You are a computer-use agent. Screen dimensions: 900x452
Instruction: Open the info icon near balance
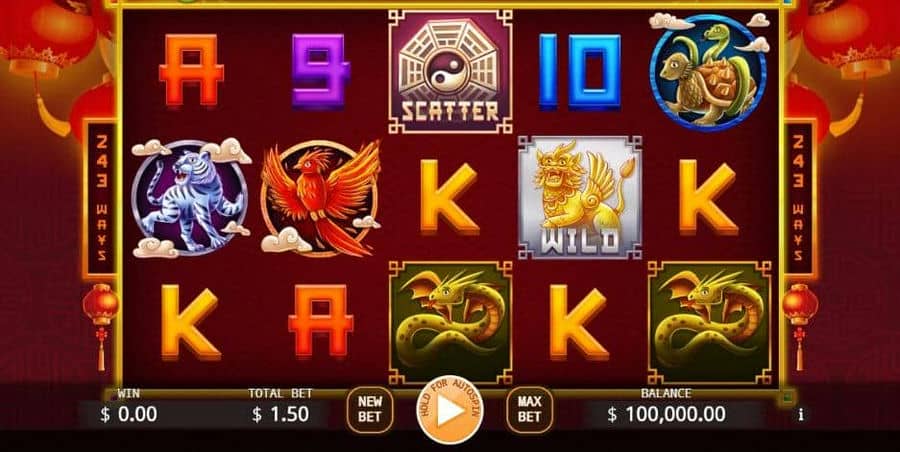click(x=801, y=414)
